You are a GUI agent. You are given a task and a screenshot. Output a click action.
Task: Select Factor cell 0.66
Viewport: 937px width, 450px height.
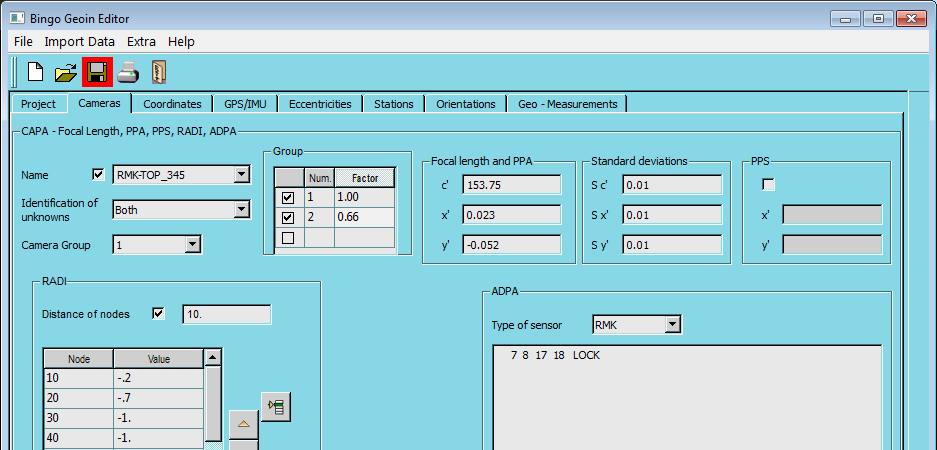point(365,218)
